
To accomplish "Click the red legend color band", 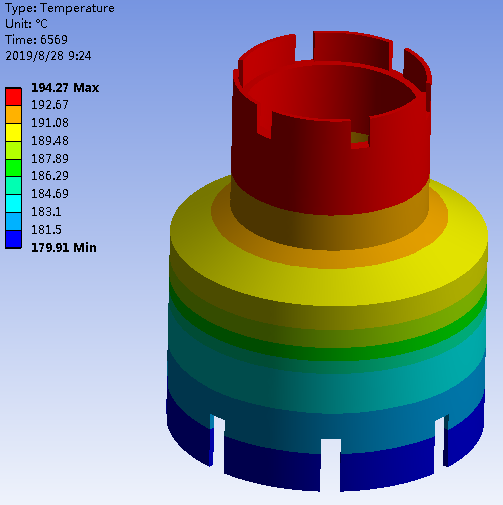I will (x=13, y=97).
